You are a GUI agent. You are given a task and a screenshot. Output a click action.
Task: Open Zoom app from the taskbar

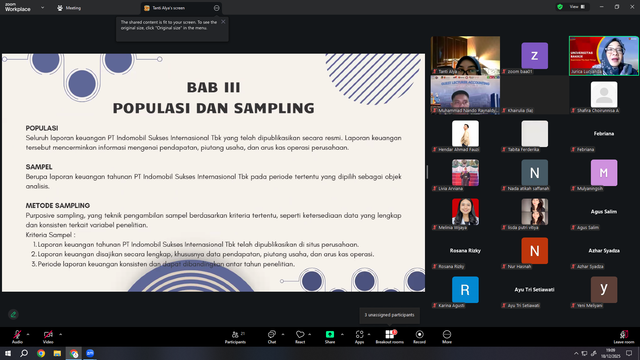coord(90,353)
